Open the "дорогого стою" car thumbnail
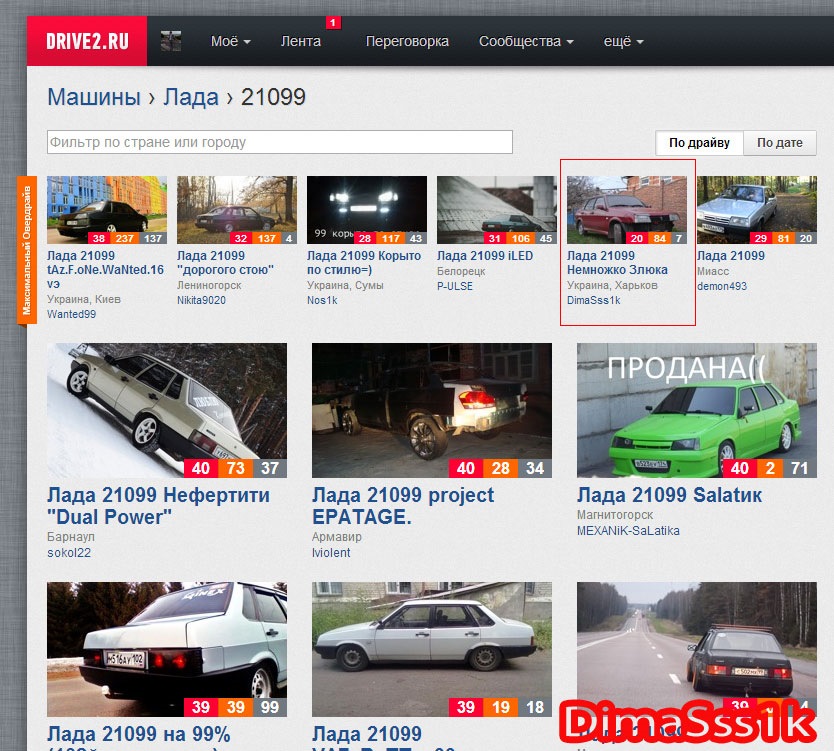 pyautogui.click(x=237, y=210)
